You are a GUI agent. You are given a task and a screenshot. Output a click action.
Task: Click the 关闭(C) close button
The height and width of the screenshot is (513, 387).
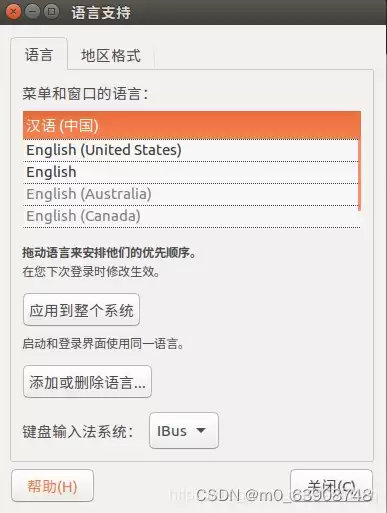(x=331, y=486)
